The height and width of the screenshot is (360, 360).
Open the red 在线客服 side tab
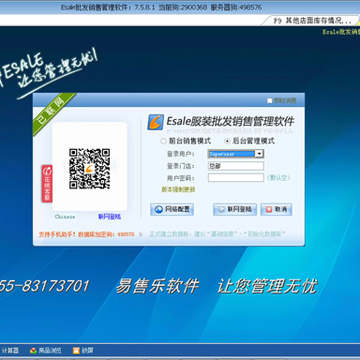click(47, 183)
